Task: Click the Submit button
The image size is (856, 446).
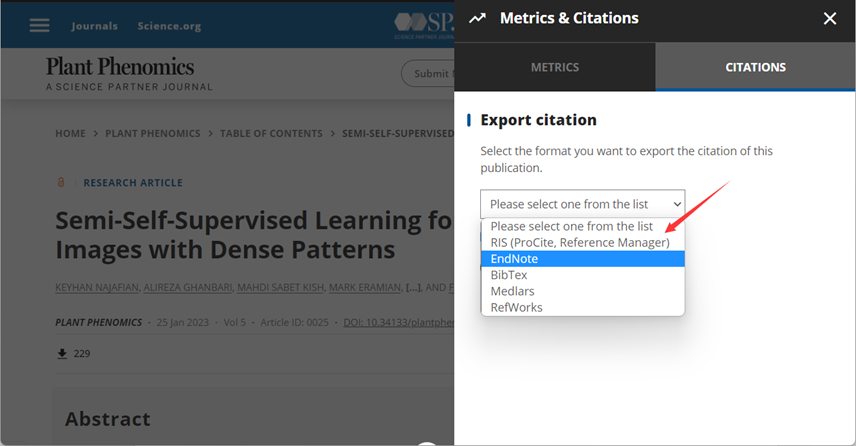Action: pos(428,74)
